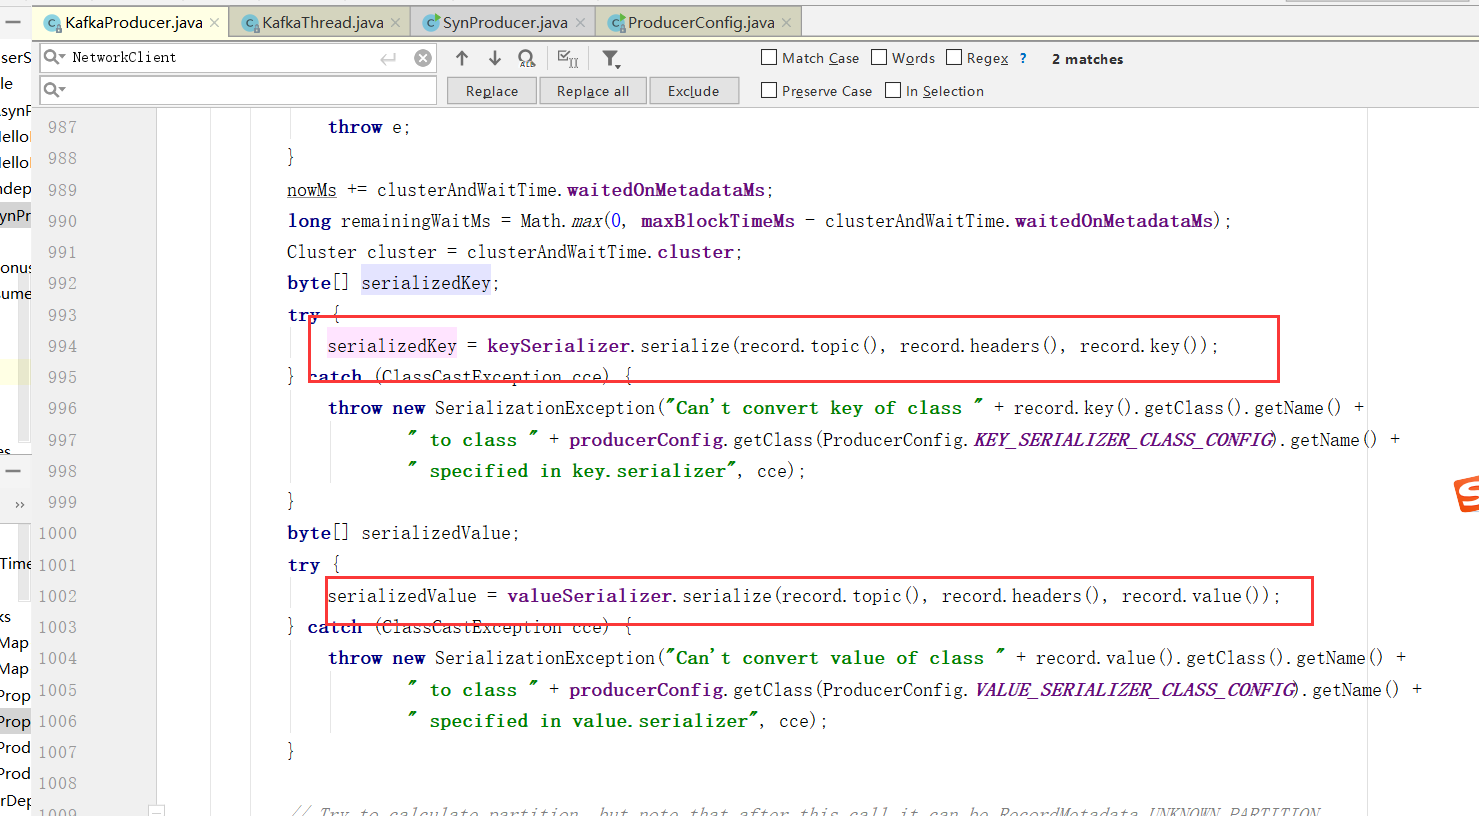Go to previous occurrence with up arrow
Screen dimensions: 1479x816
[462, 58]
